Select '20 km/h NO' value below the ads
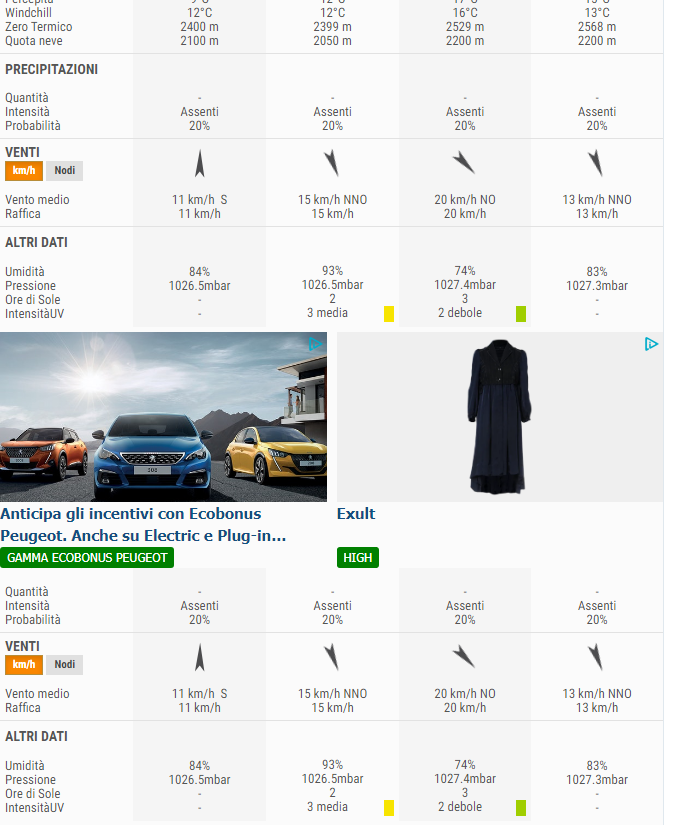 tap(465, 694)
